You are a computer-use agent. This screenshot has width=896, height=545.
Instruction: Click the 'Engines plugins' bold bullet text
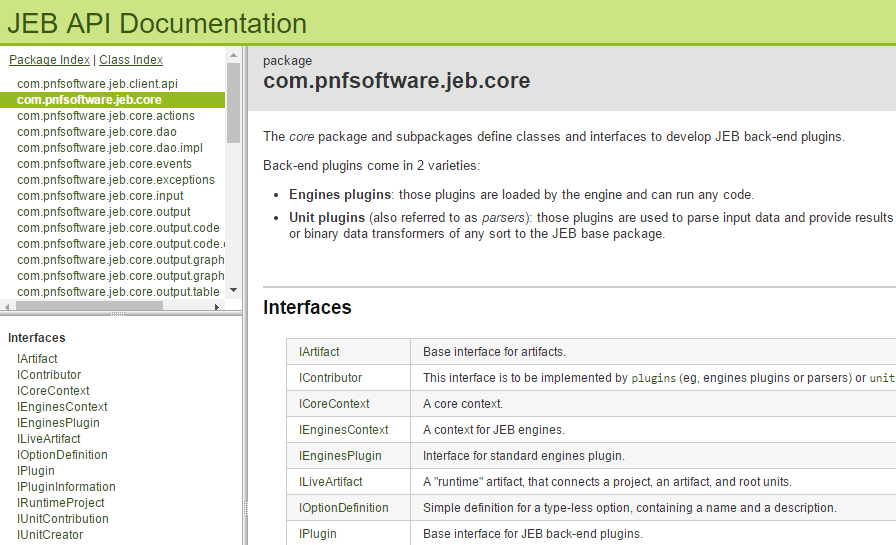340,195
